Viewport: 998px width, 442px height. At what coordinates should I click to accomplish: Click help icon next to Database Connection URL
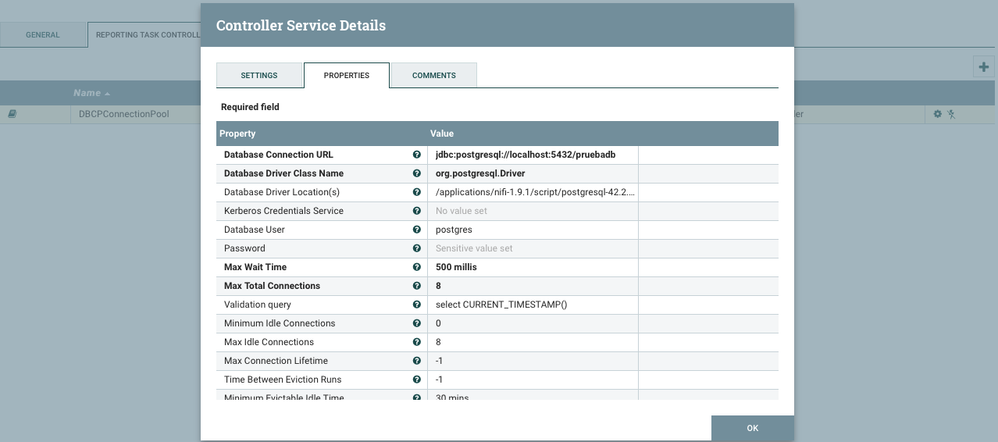coord(416,155)
